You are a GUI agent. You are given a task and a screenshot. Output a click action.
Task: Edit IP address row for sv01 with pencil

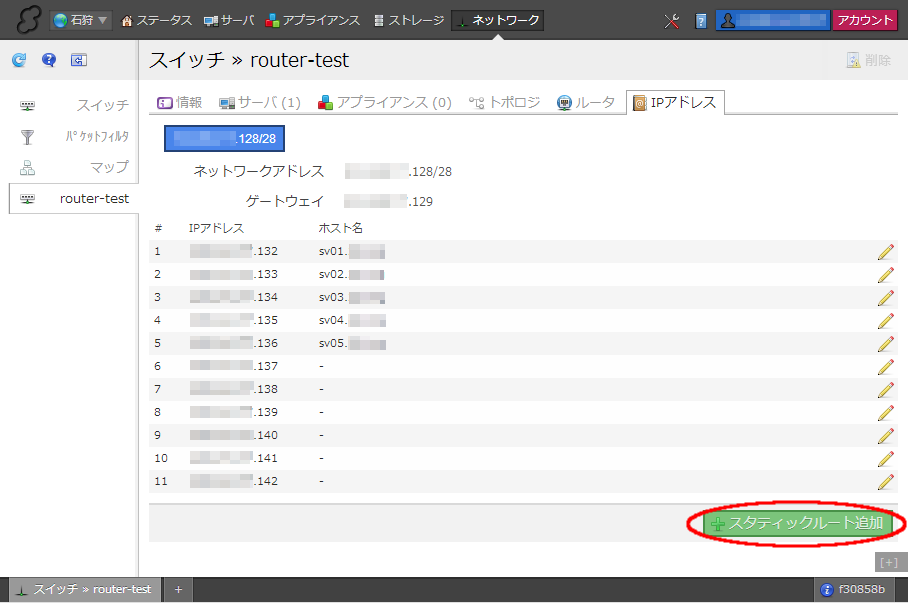point(885,251)
